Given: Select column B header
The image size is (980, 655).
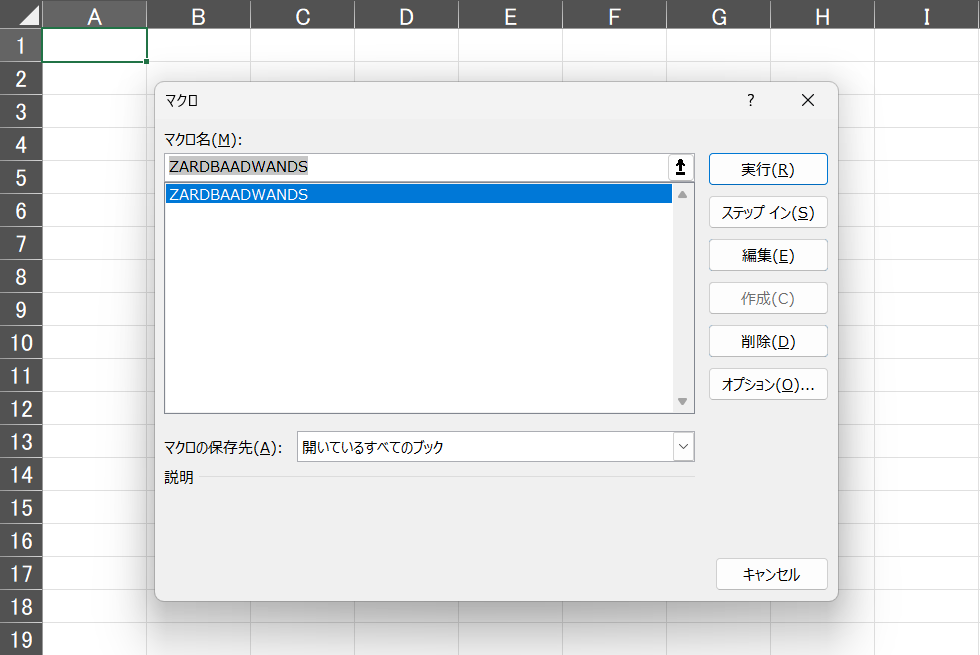Looking at the screenshot, I should (x=199, y=14).
